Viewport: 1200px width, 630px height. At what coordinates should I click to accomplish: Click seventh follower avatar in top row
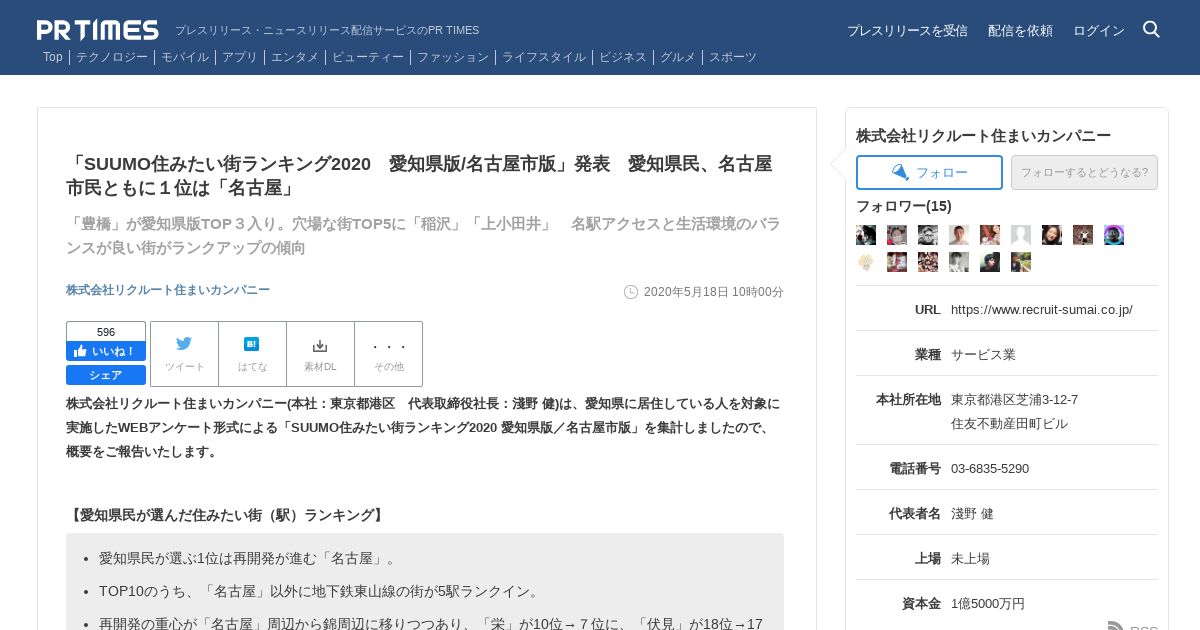click(1052, 235)
